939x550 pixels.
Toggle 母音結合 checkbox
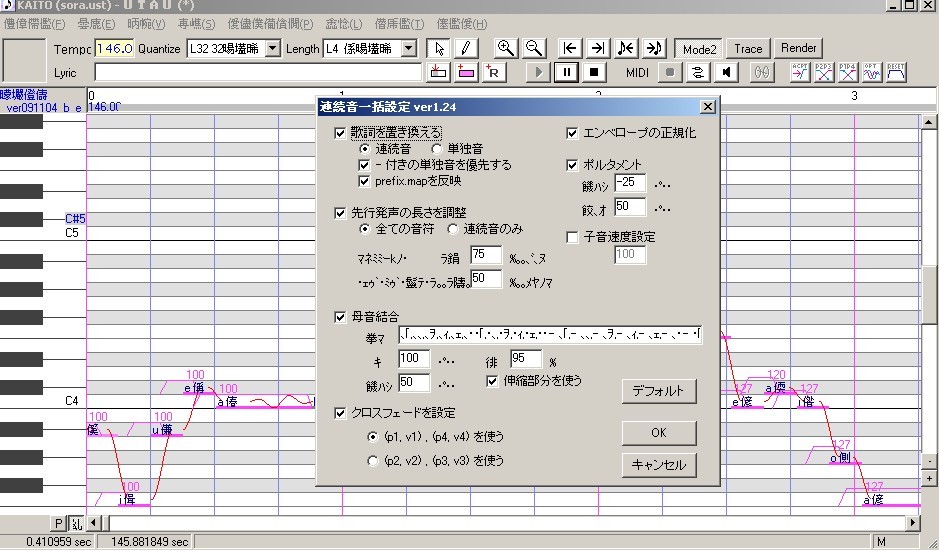pos(340,317)
